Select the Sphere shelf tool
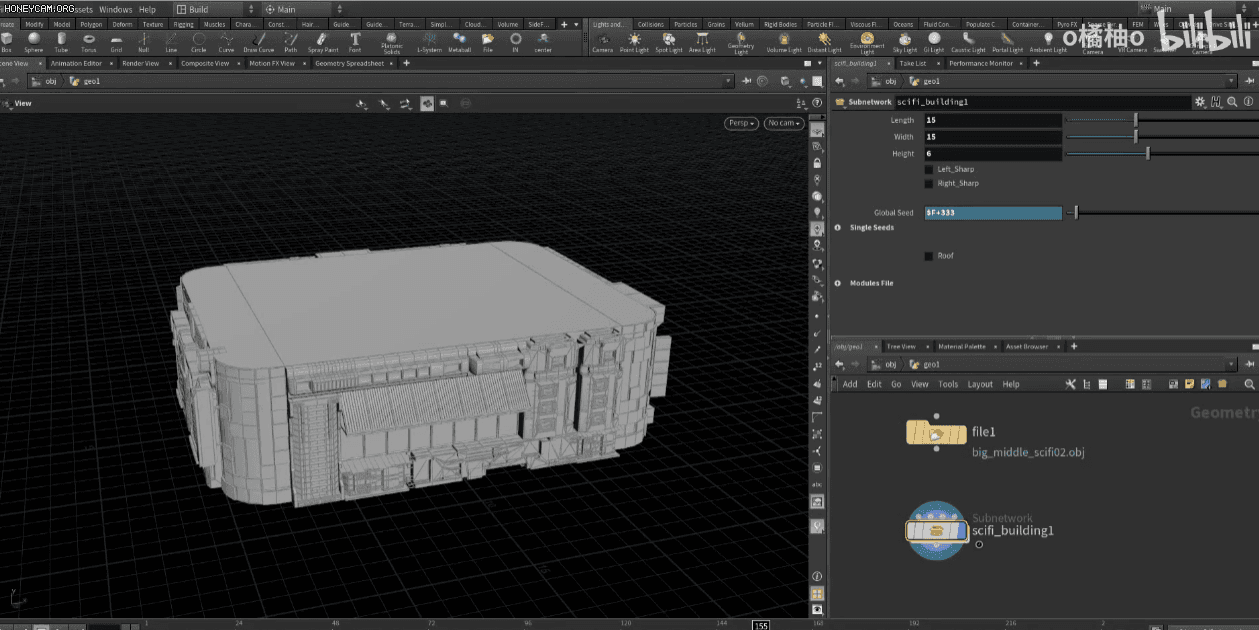 pyautogui.click(x=34, y=41)
